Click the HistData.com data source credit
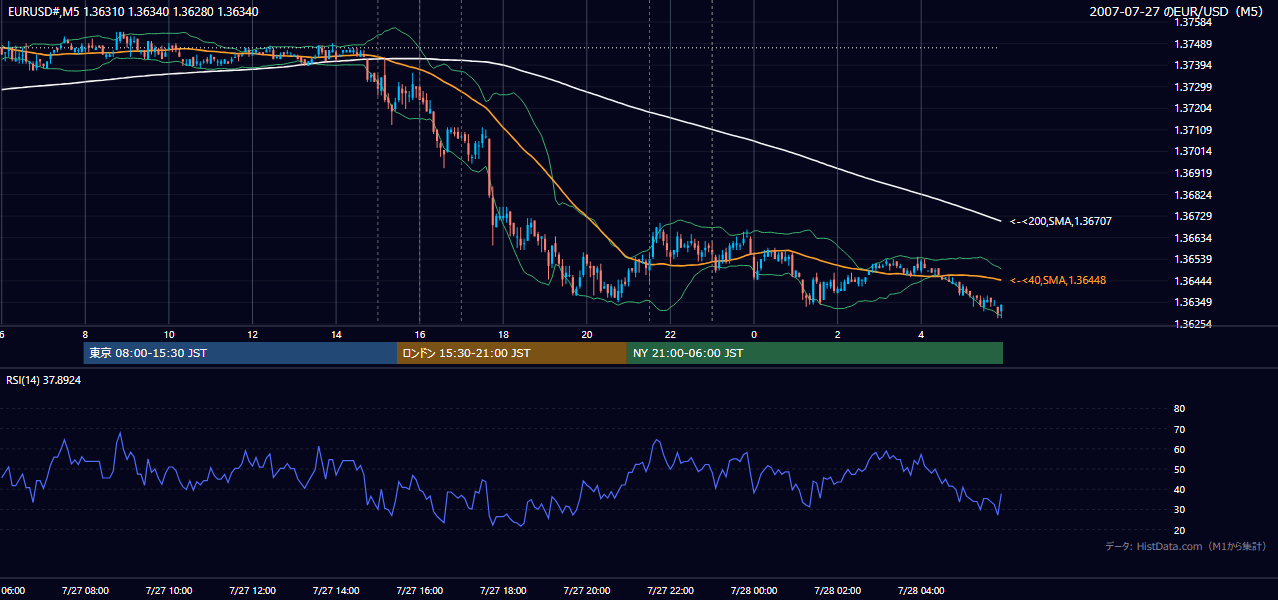Screen dimensions: 1278x600 pos(1186,546)
